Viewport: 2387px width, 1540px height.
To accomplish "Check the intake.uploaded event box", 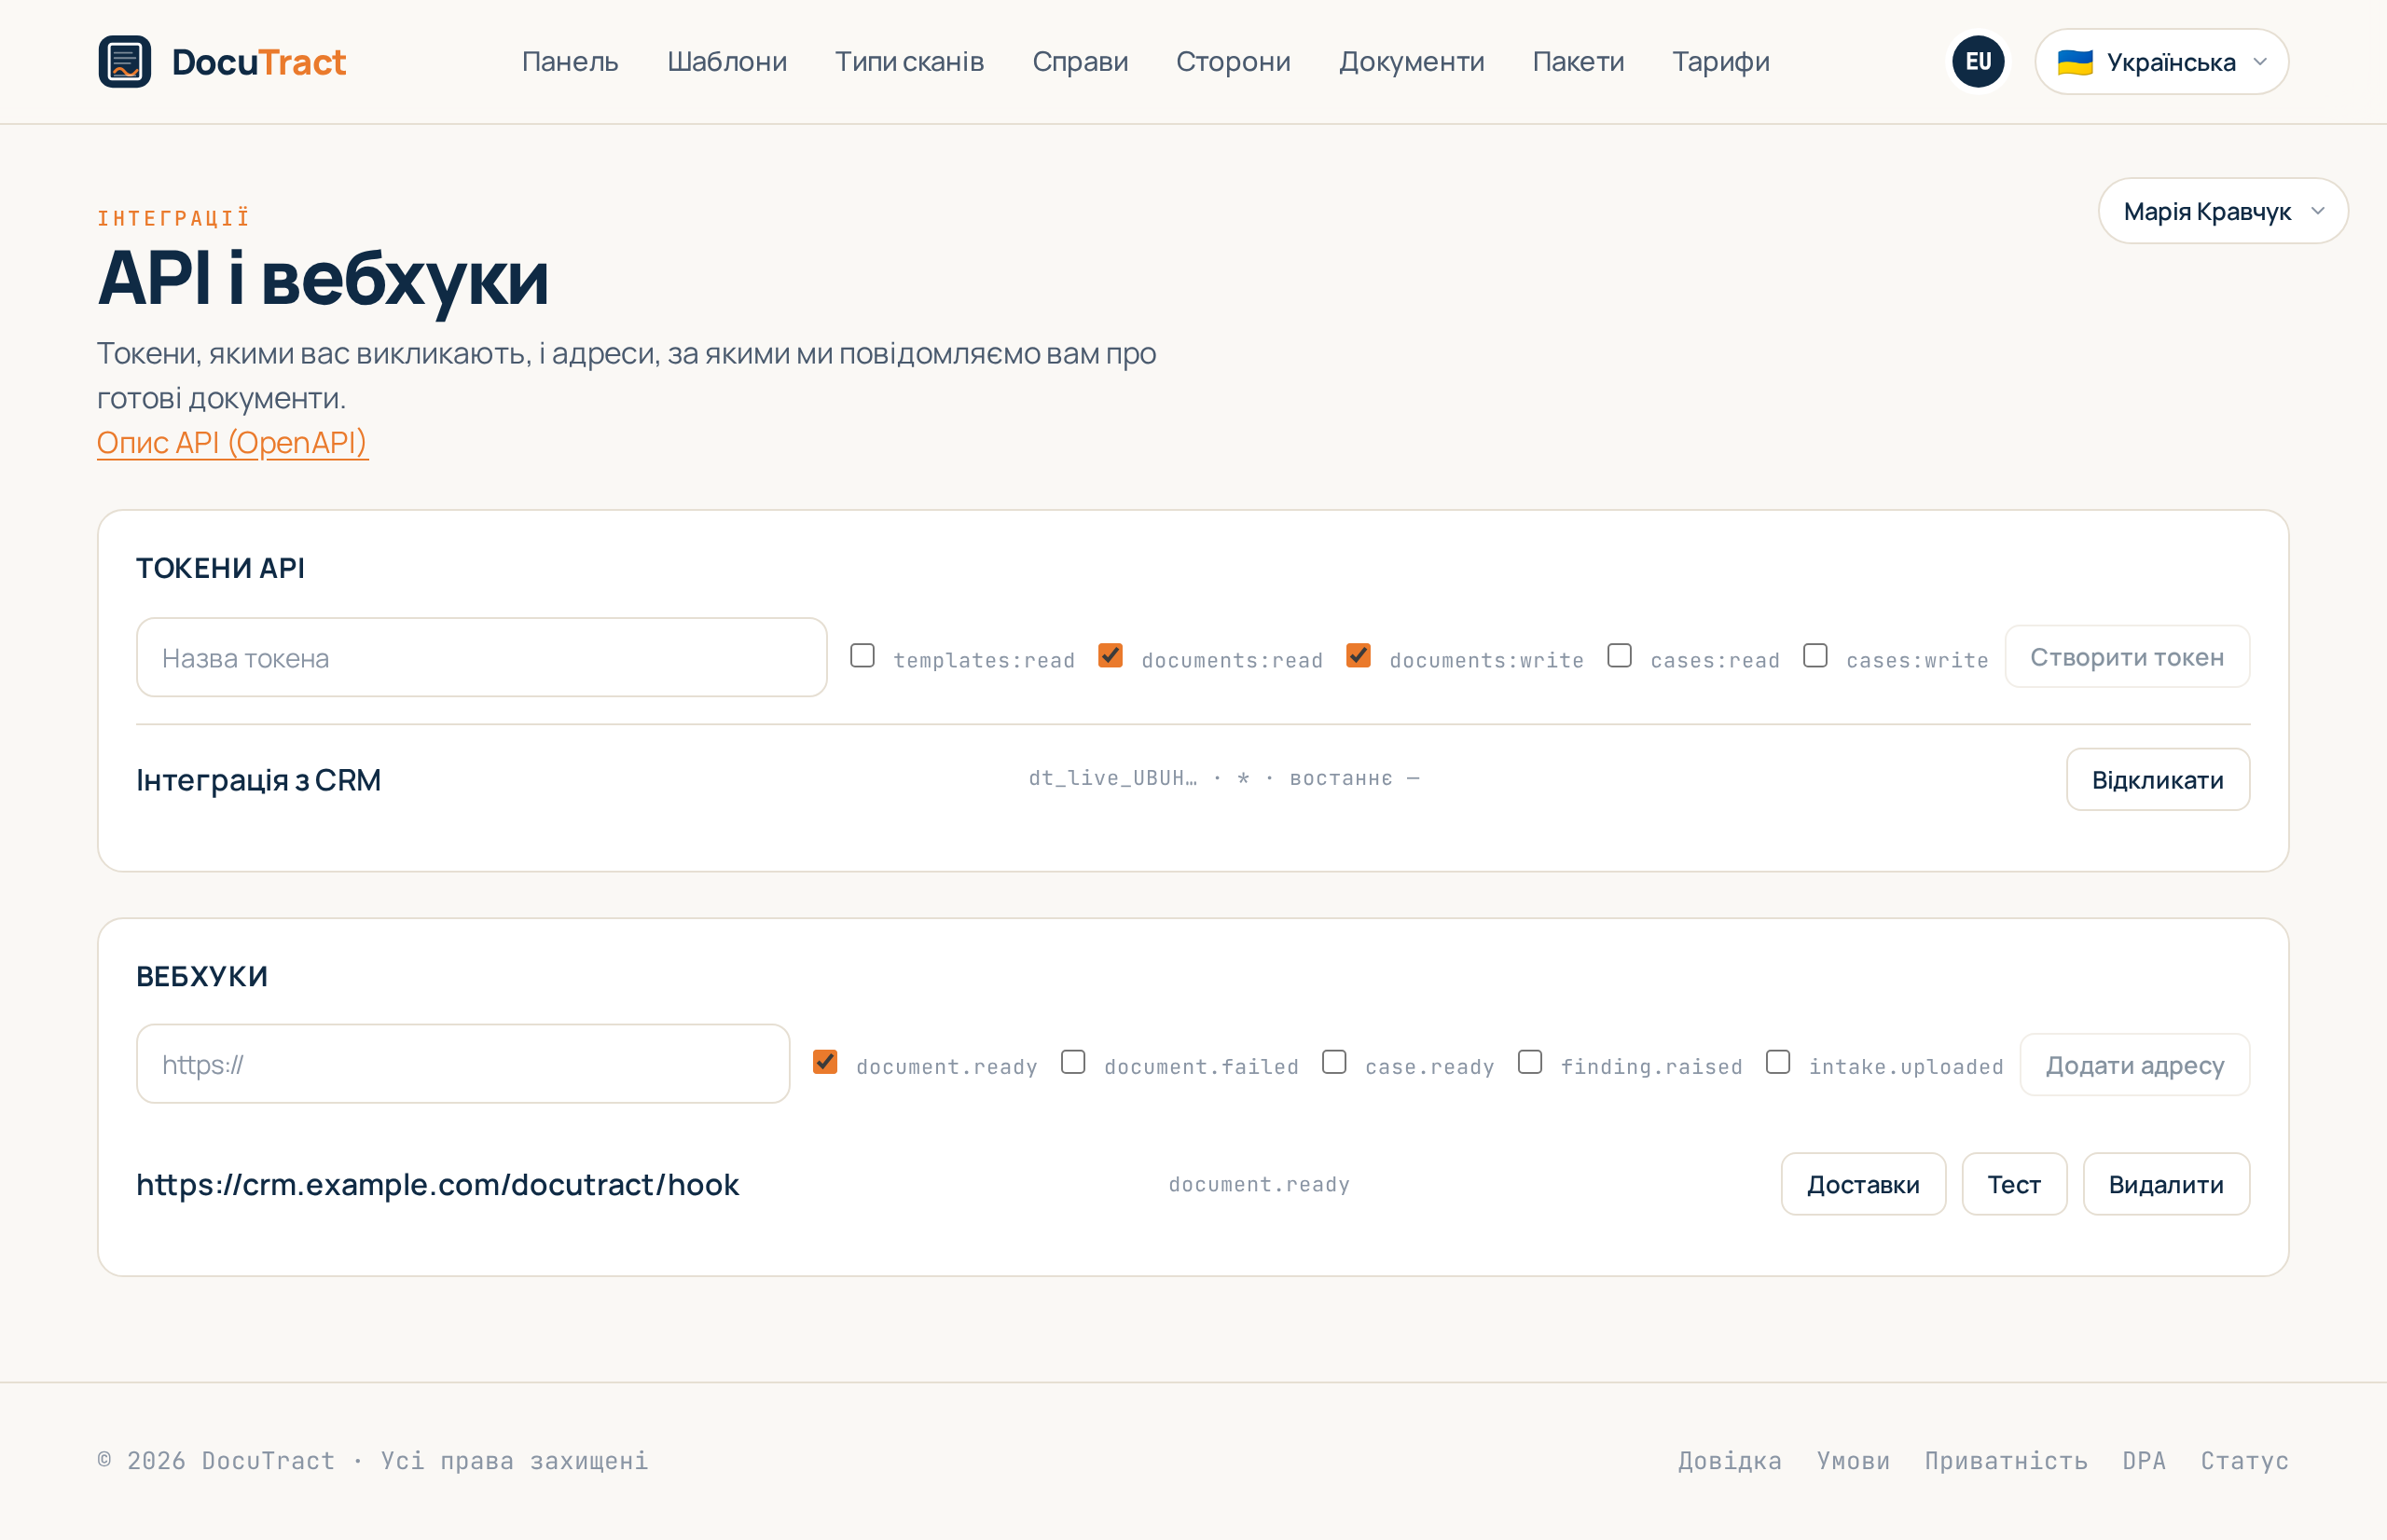I will [x=1778, y=1062].
